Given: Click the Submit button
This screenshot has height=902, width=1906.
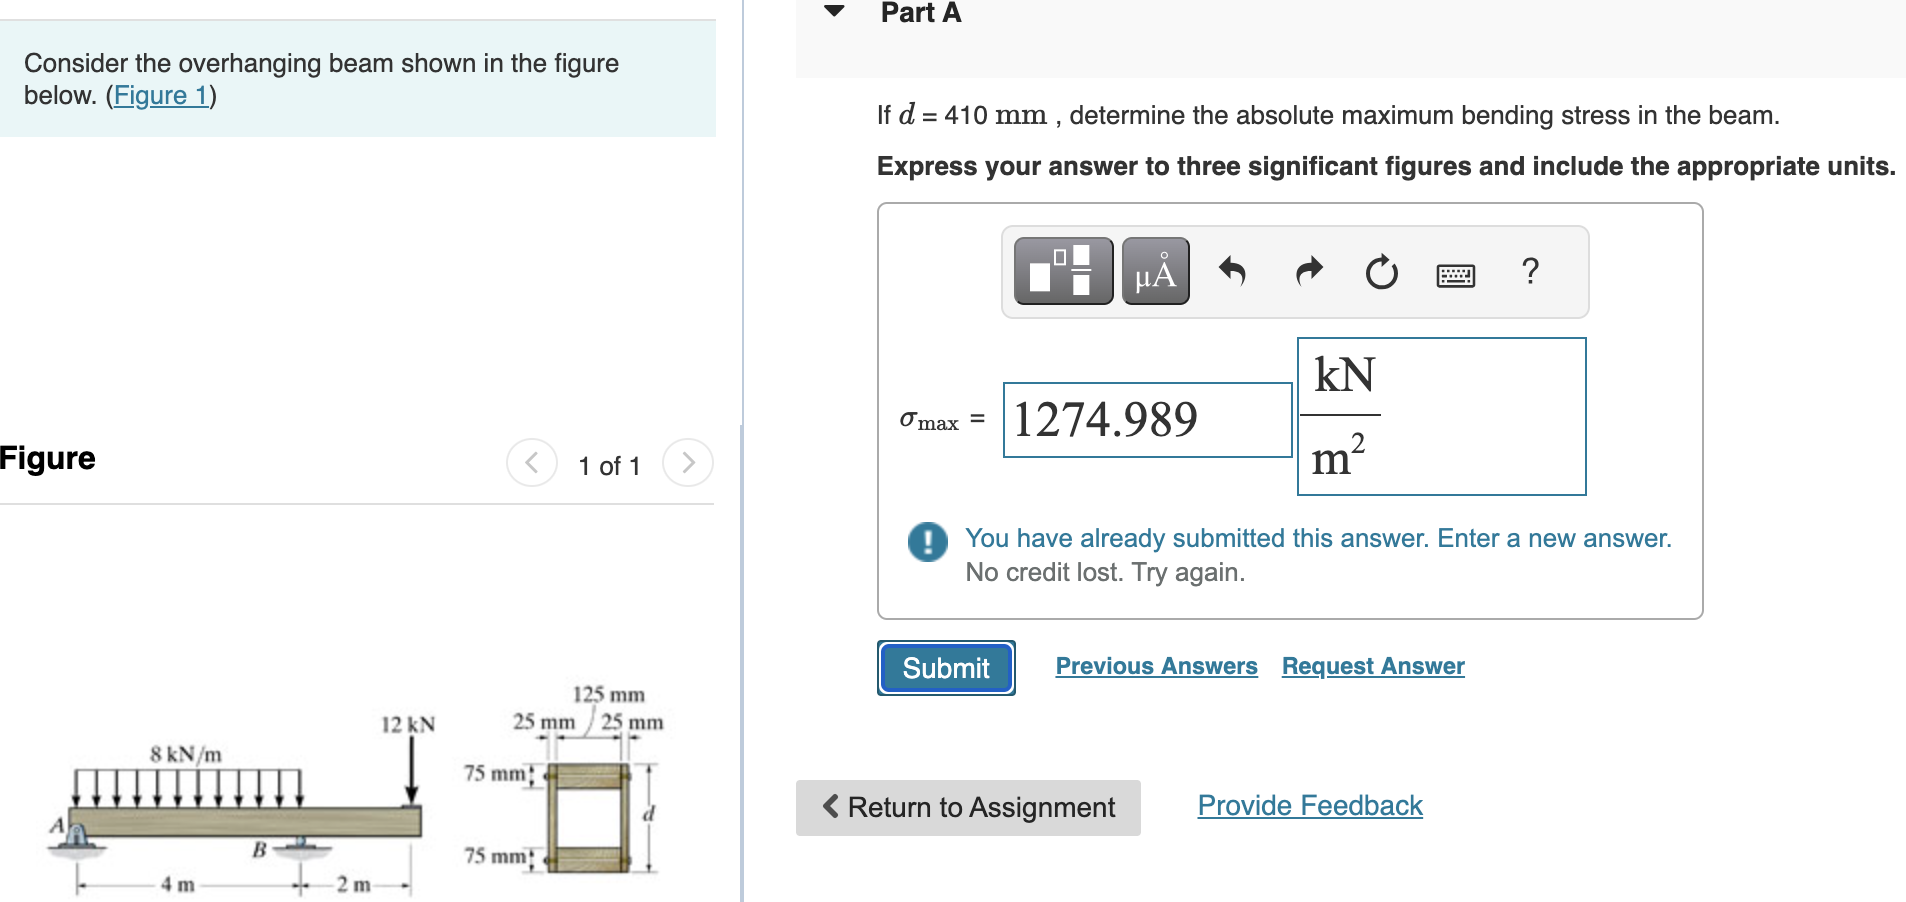Looking at the screenshot, I should pyautogui.click(x=944, y=667).
